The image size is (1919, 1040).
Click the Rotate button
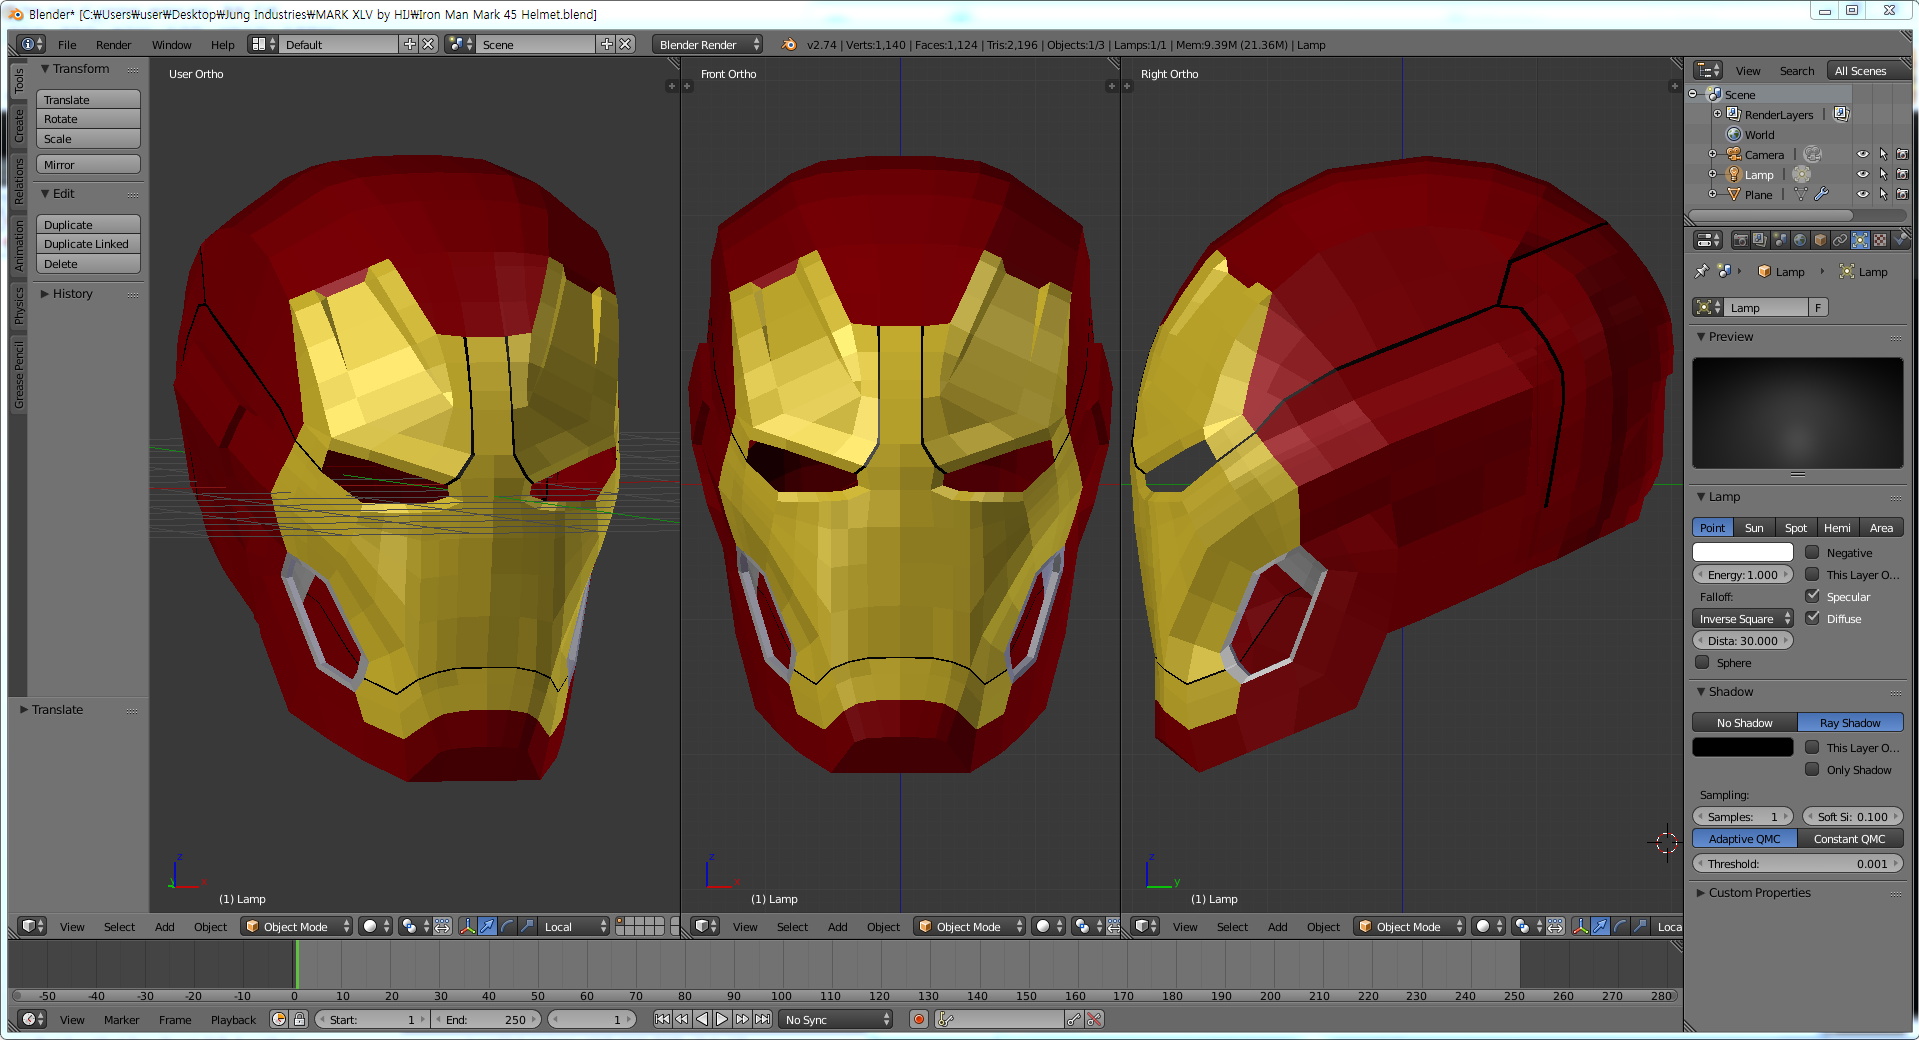[x=88, y=118]
